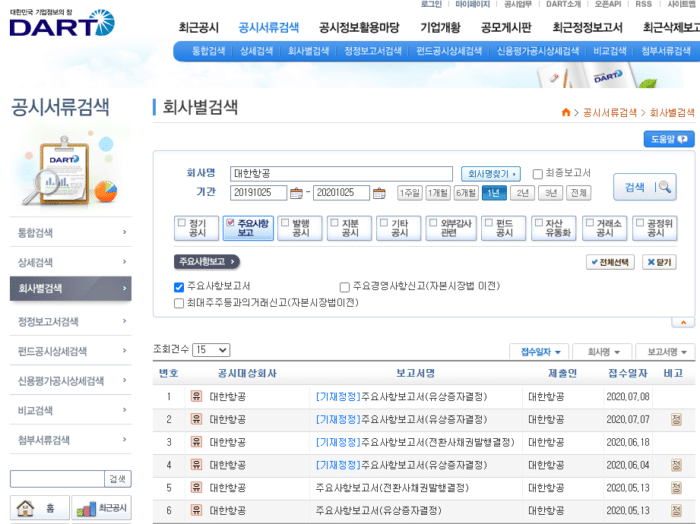Click the 유 market icon in row 3

pos(196,441)
